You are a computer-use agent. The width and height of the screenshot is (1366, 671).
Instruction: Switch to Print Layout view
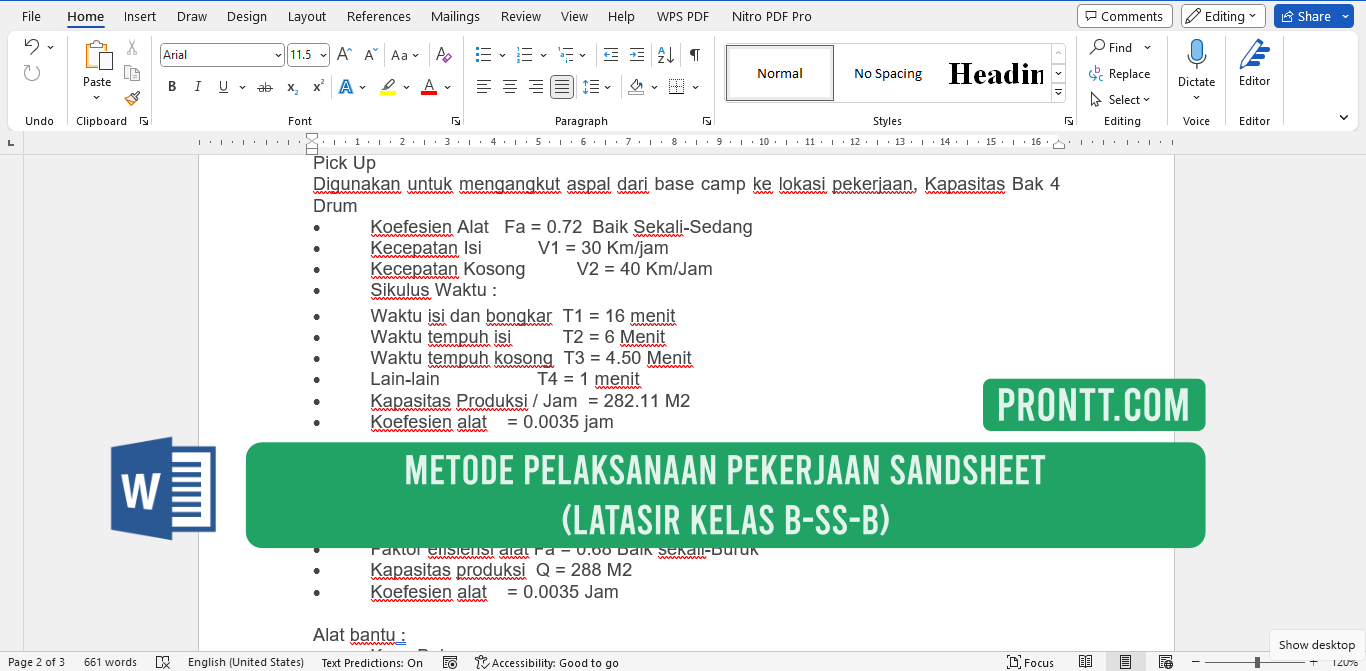tap(1126, 662)
